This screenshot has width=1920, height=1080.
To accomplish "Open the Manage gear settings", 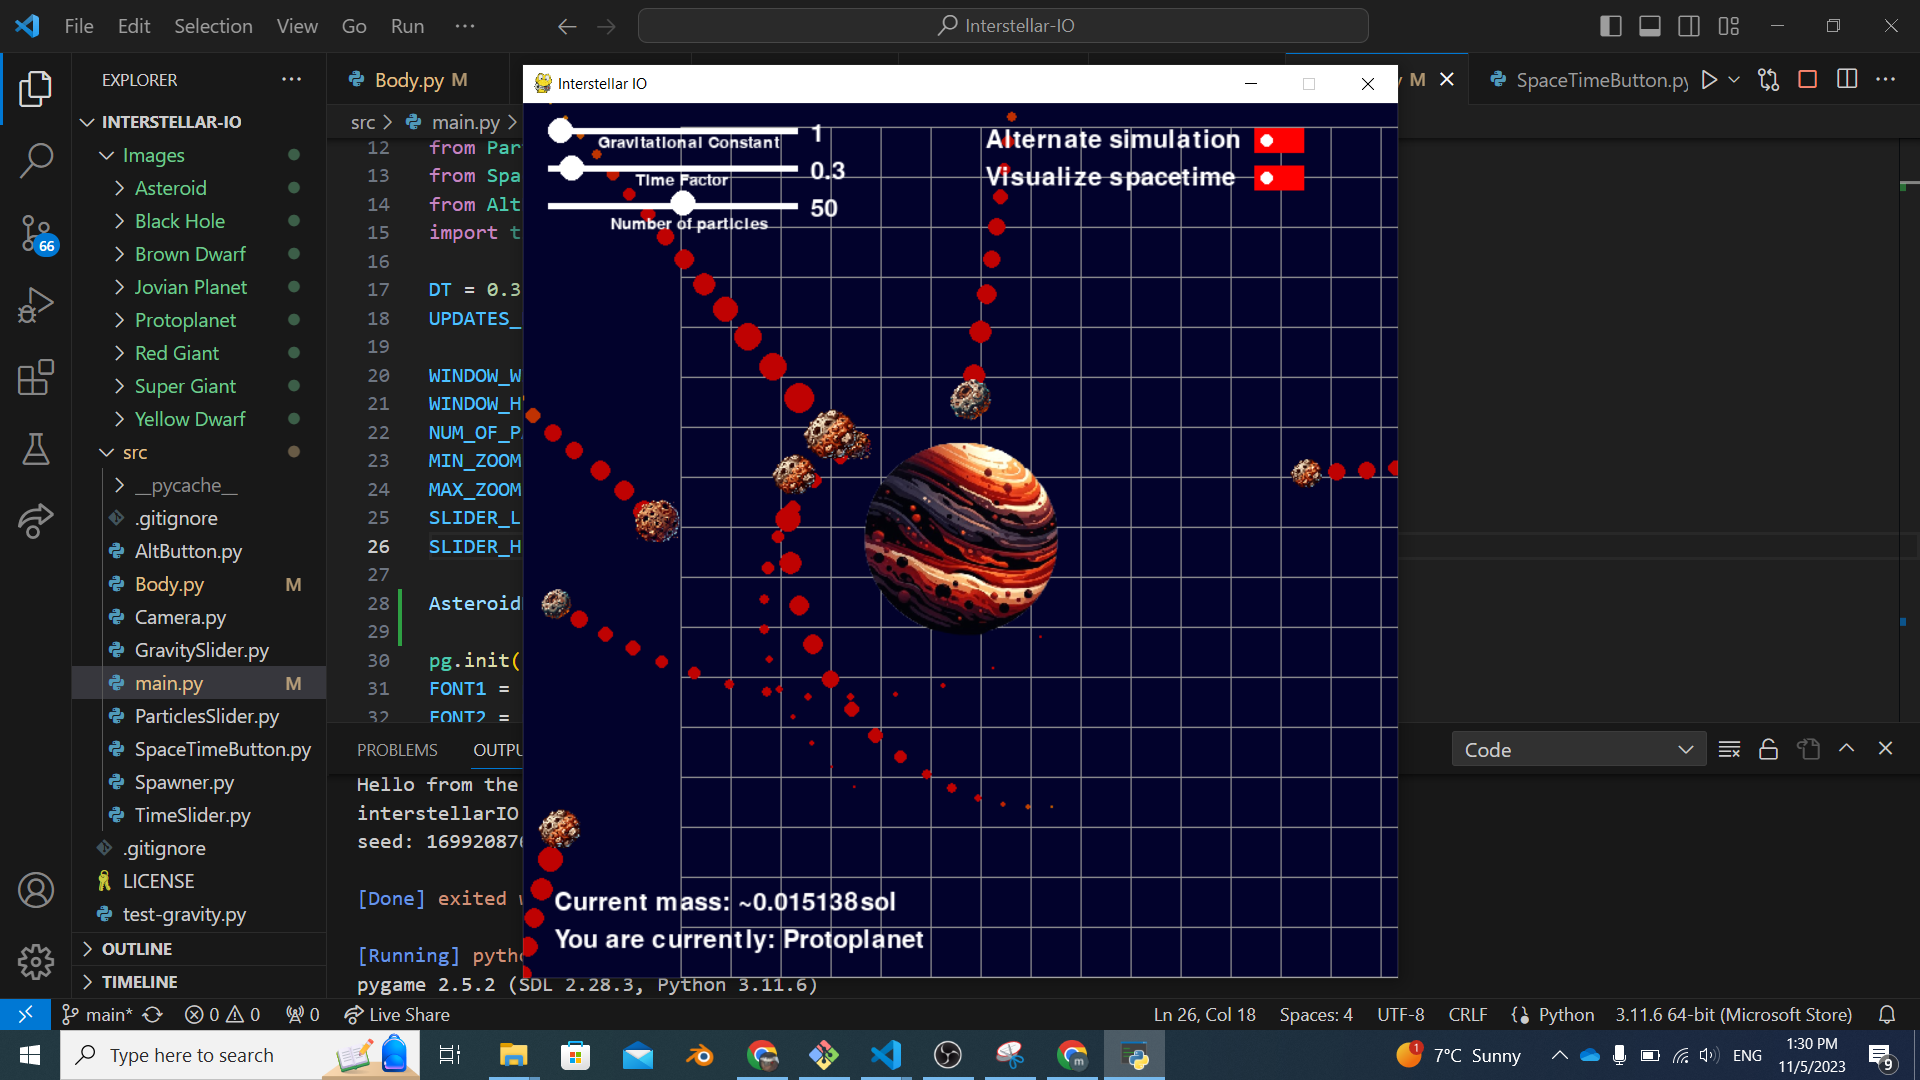I will click(x=36, y=962).
